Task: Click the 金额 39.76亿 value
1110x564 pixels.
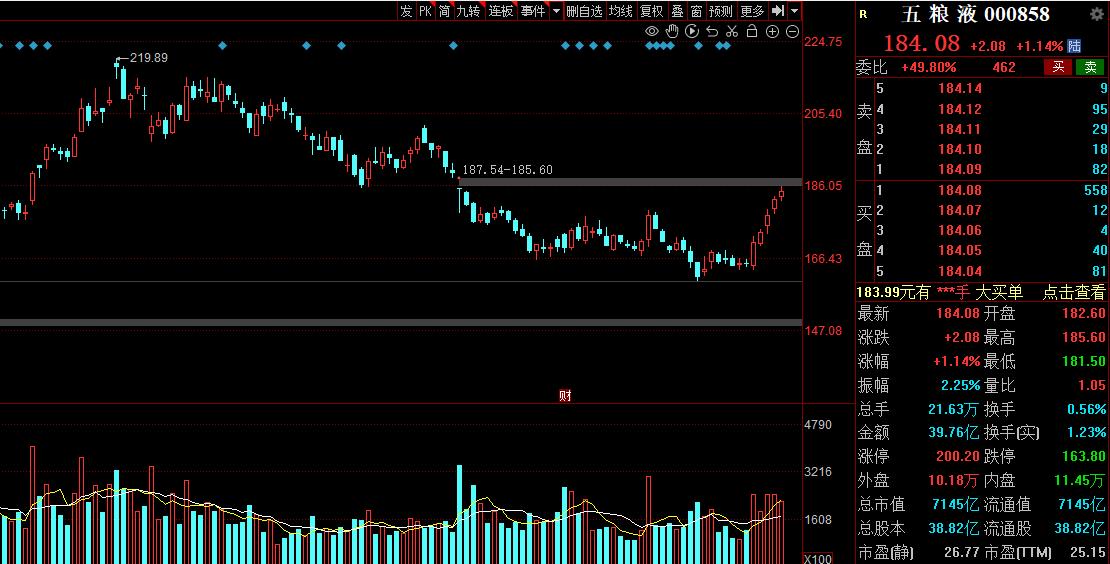Action: click(x=954, y=432)
